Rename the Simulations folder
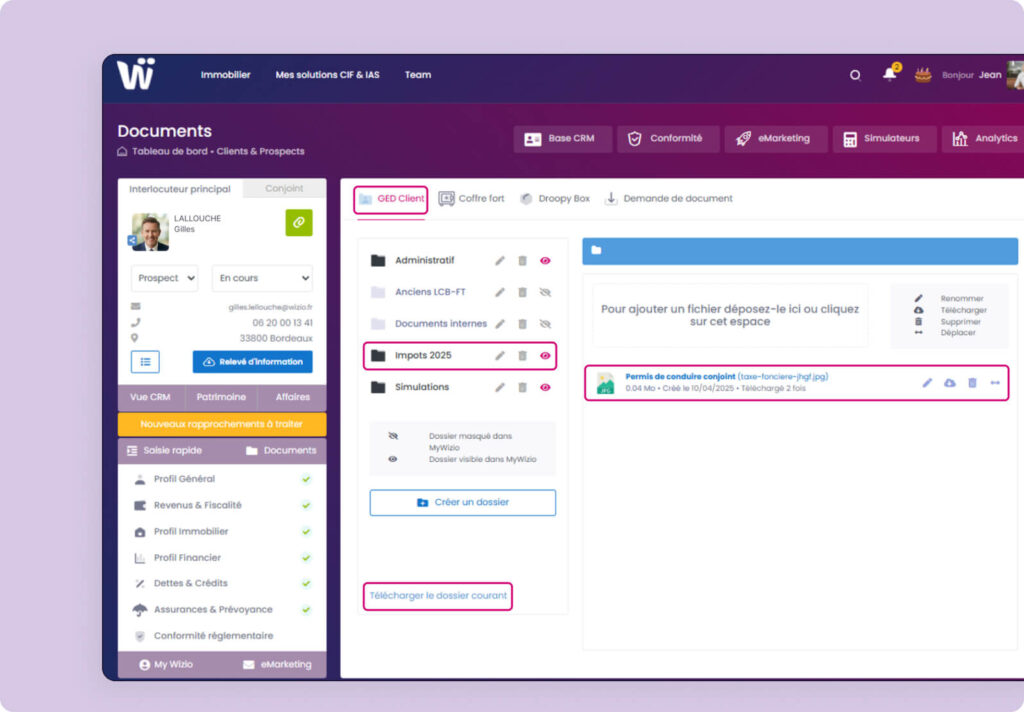The height and width of the screenshot is (712, 1024). click(x=500, y=387)
